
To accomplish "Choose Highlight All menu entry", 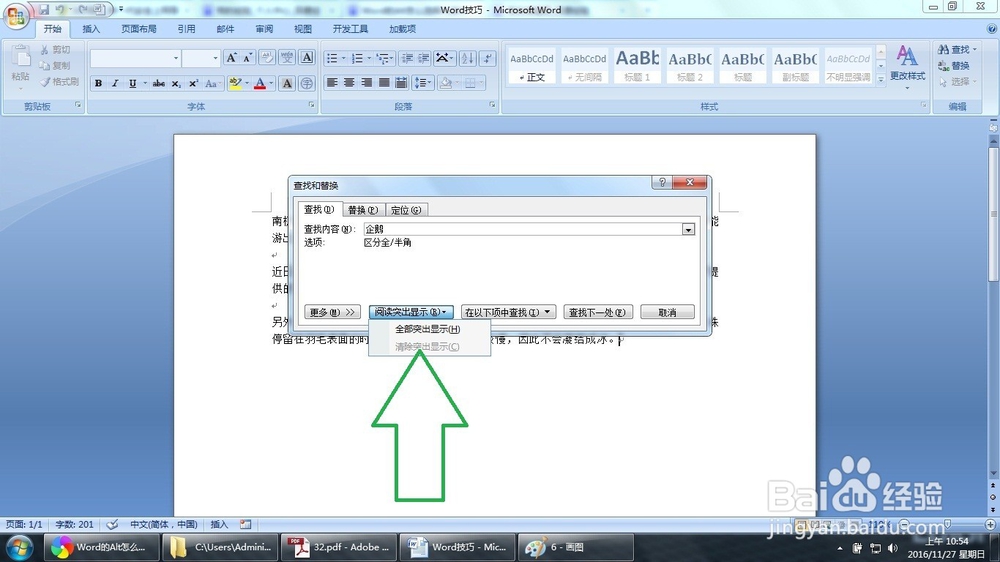I will pos(428,329).
